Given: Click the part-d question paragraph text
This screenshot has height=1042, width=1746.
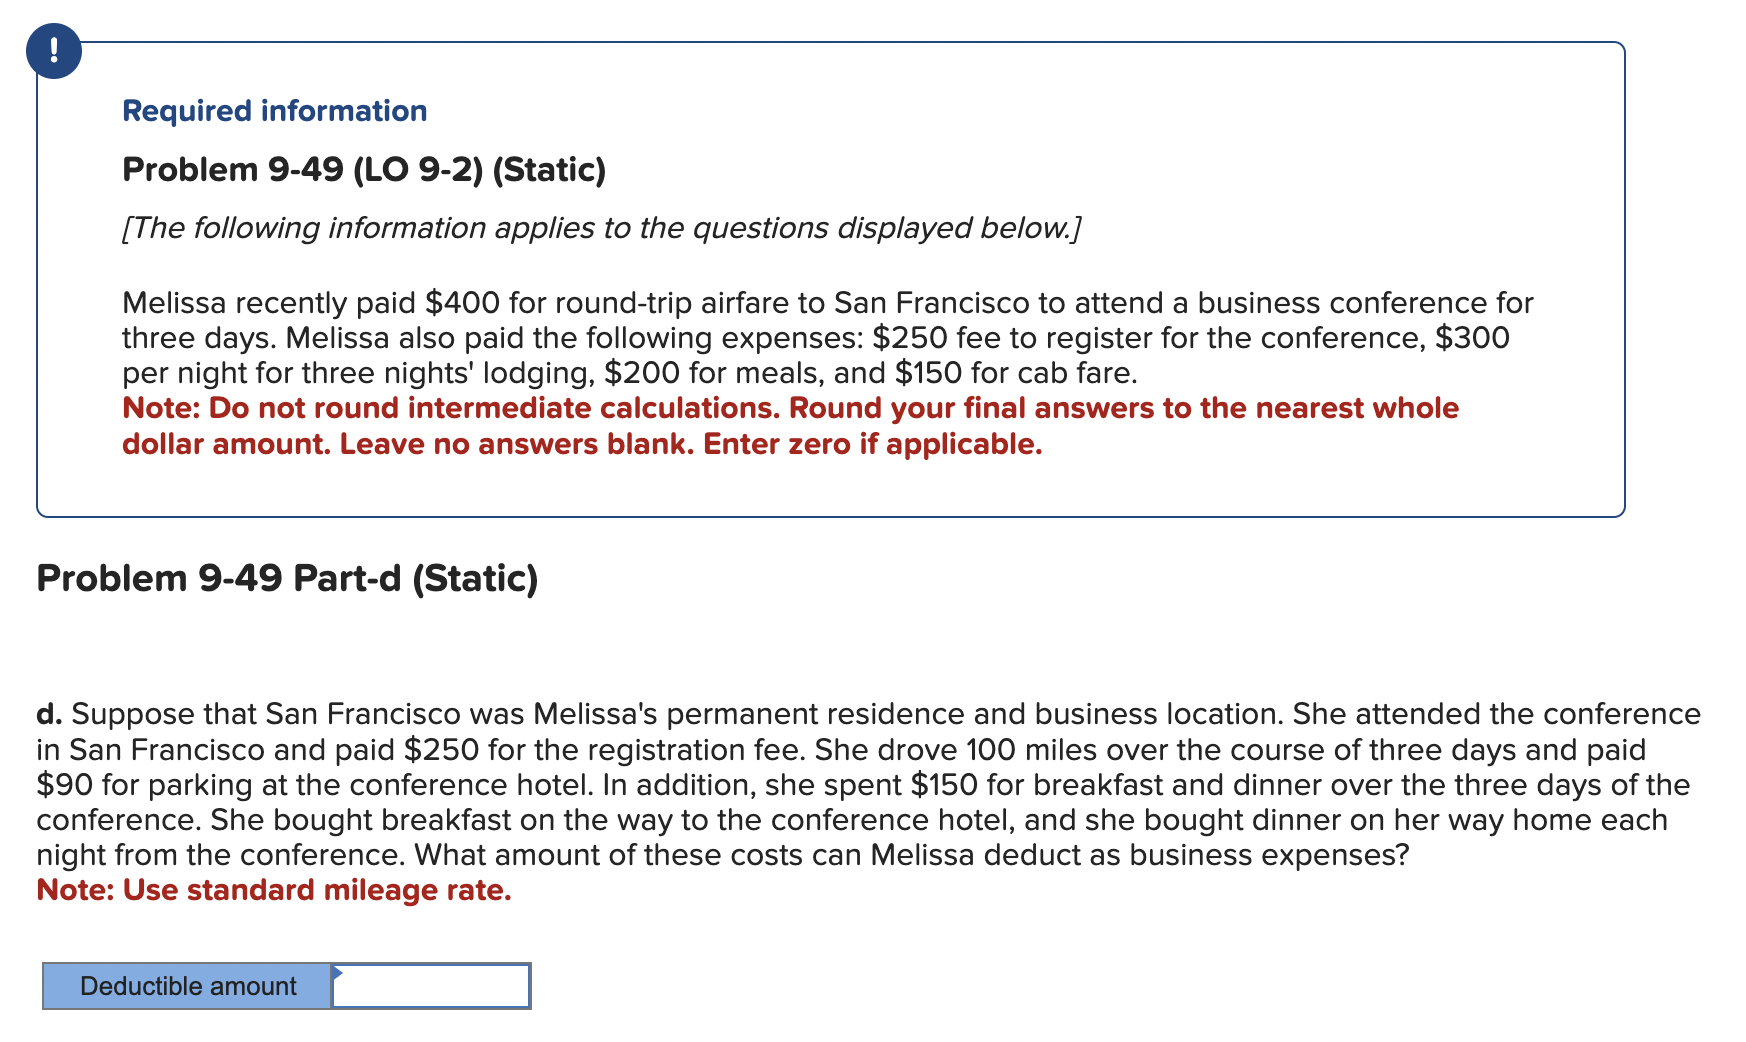Looking at the screenshot, I should coord(800,785).
